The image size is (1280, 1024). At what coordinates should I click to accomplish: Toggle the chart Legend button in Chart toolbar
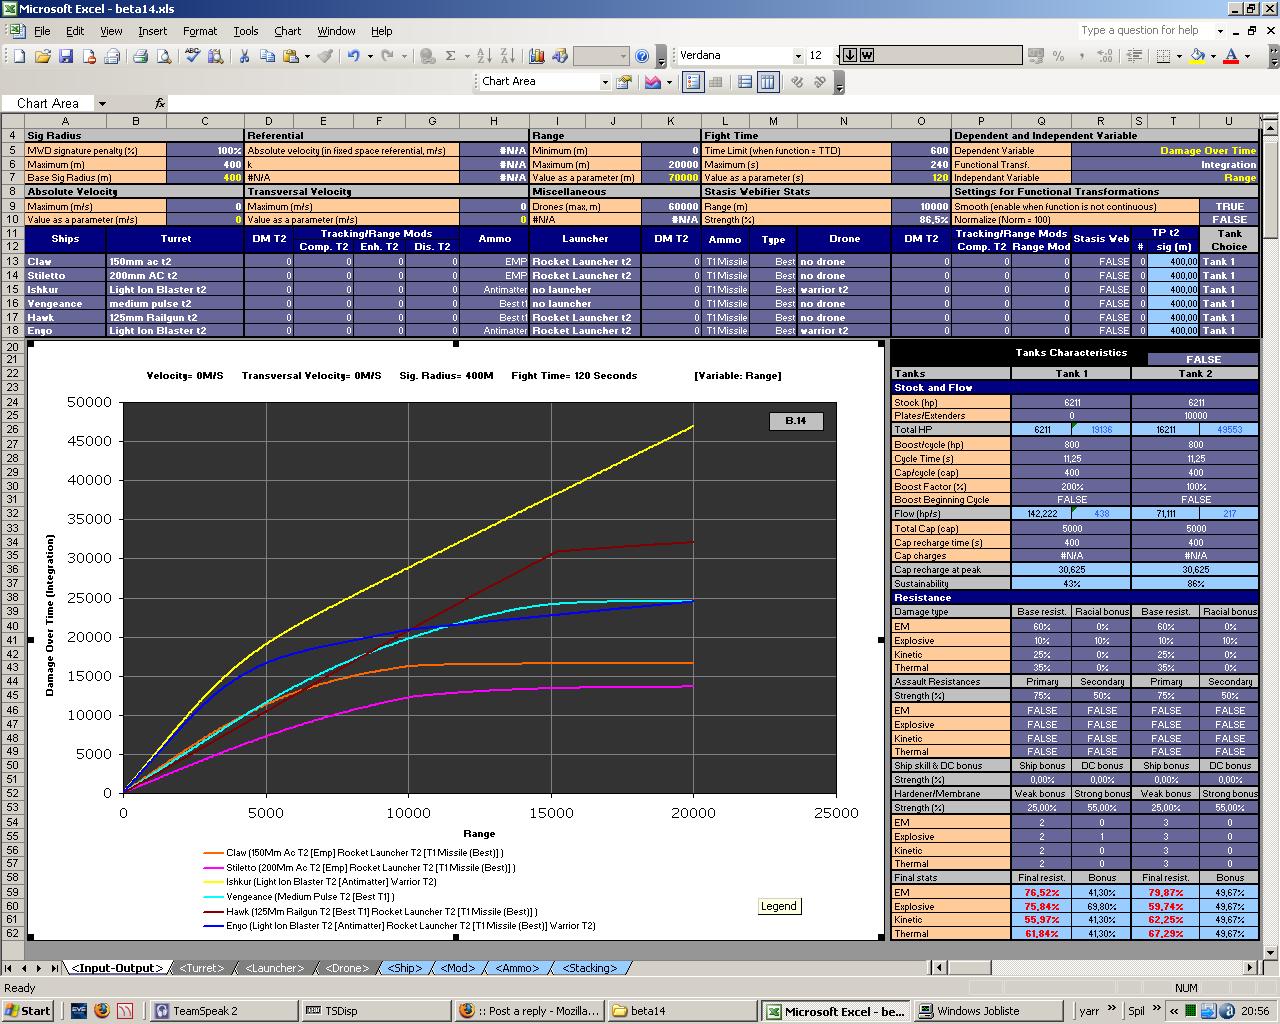coord(692,82)
